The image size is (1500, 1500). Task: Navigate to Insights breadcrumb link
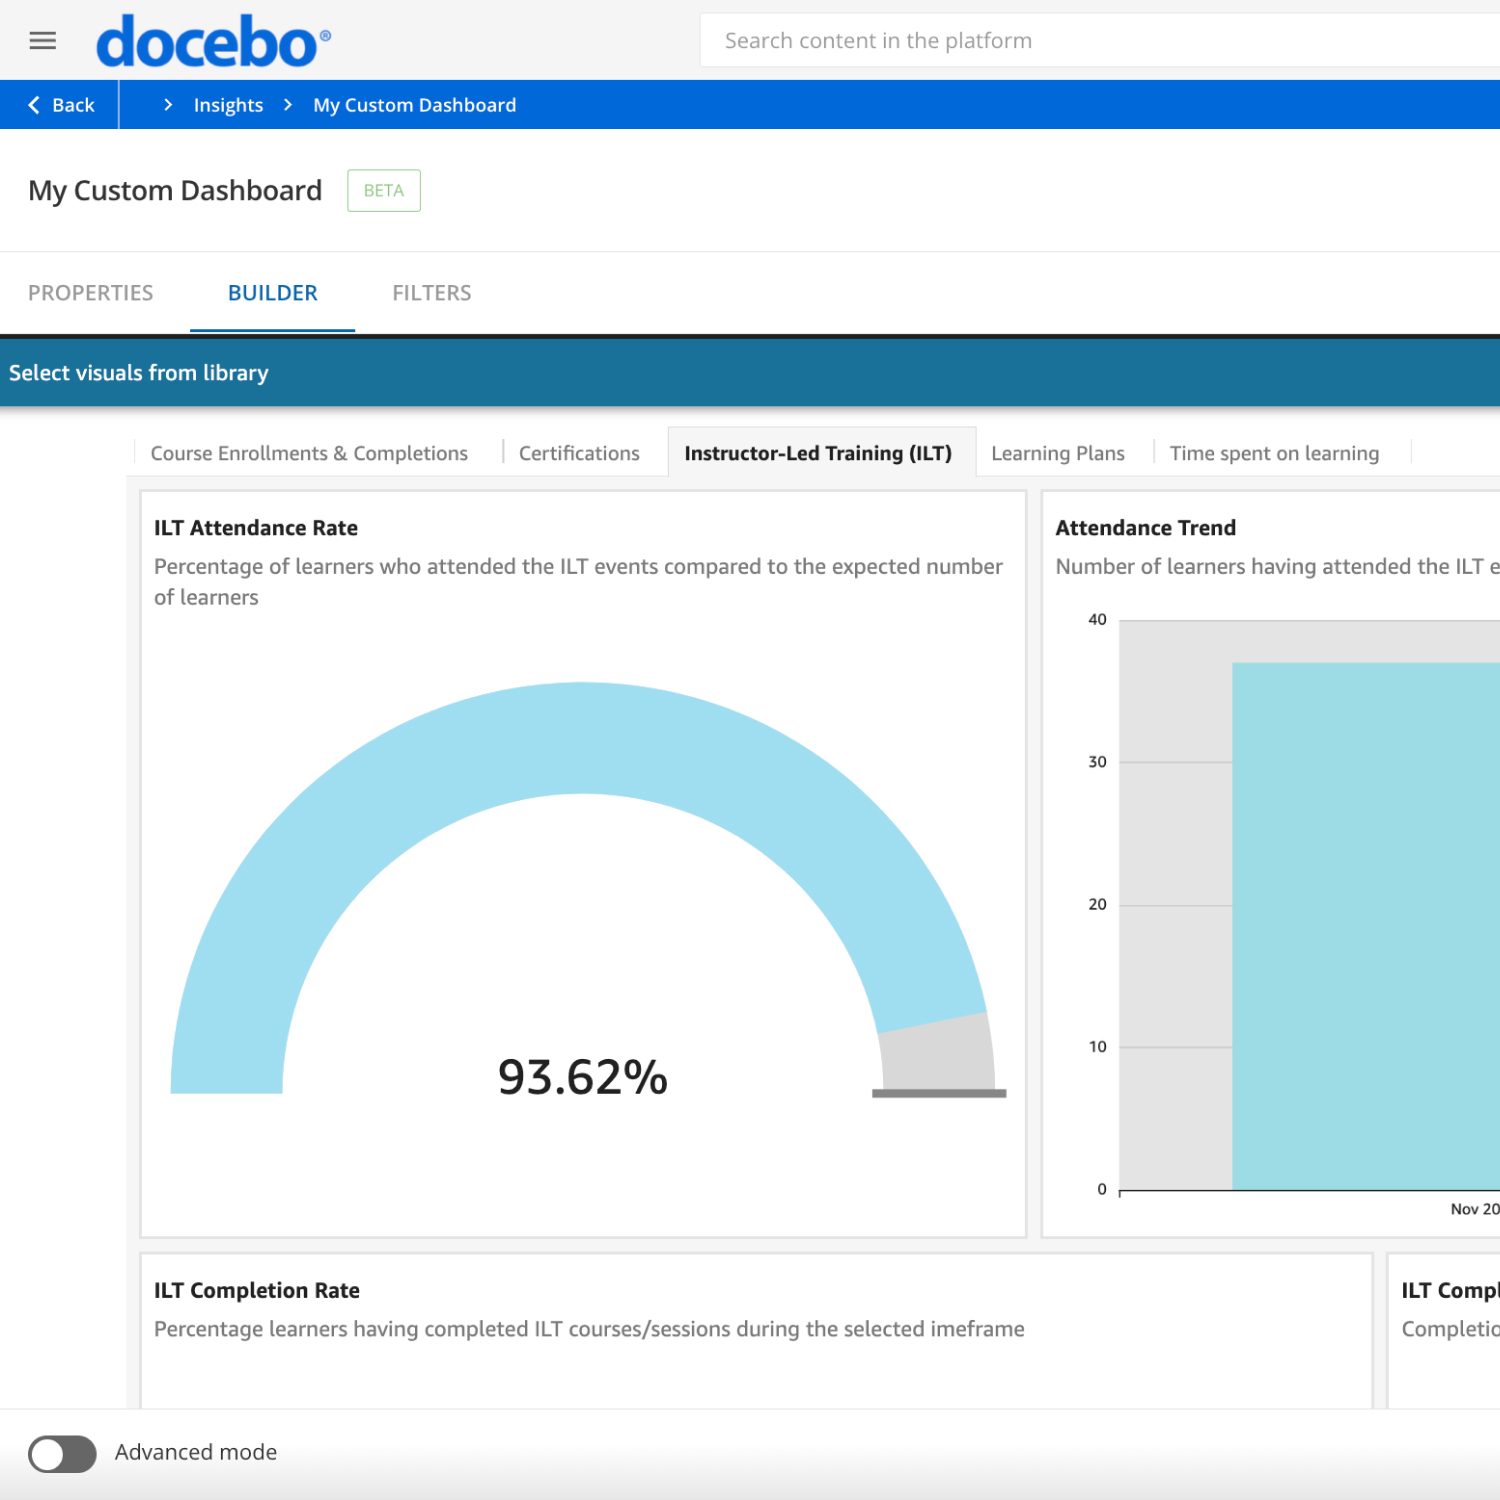click(228, 105)
